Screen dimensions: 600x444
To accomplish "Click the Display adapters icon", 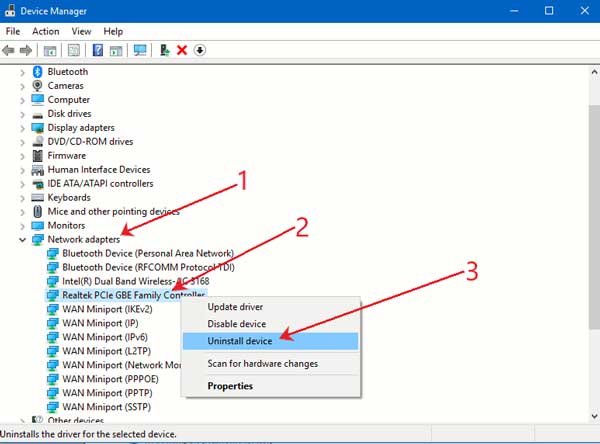I will tap(38, 128).
